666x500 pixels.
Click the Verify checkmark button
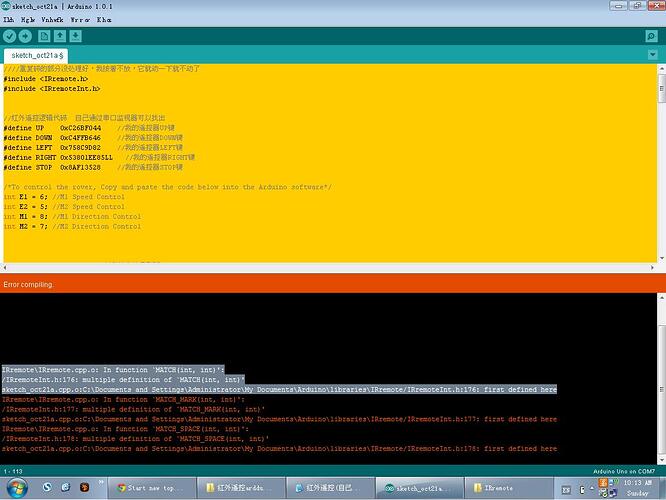9,37
